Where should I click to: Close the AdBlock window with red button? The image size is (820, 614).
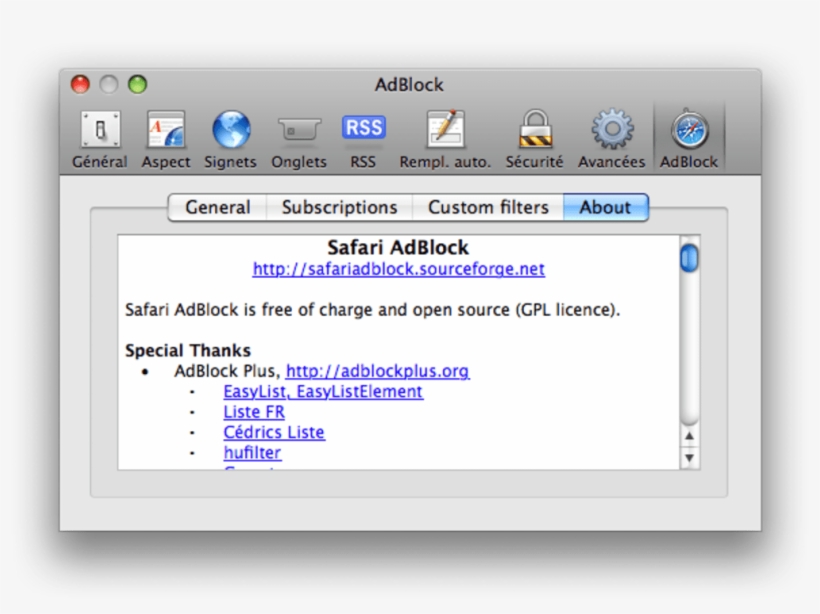80,84
